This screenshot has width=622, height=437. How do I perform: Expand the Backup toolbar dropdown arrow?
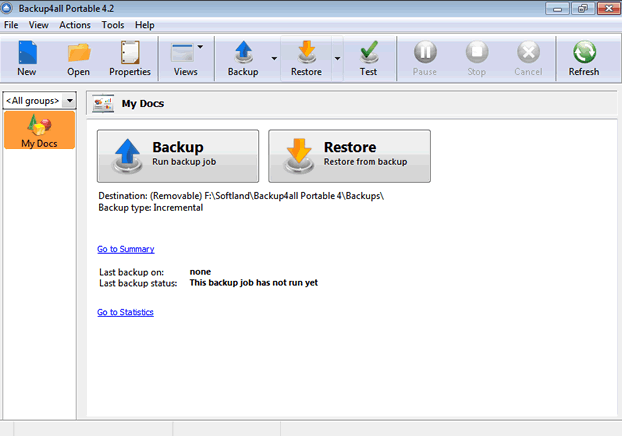tap(274, 59)
